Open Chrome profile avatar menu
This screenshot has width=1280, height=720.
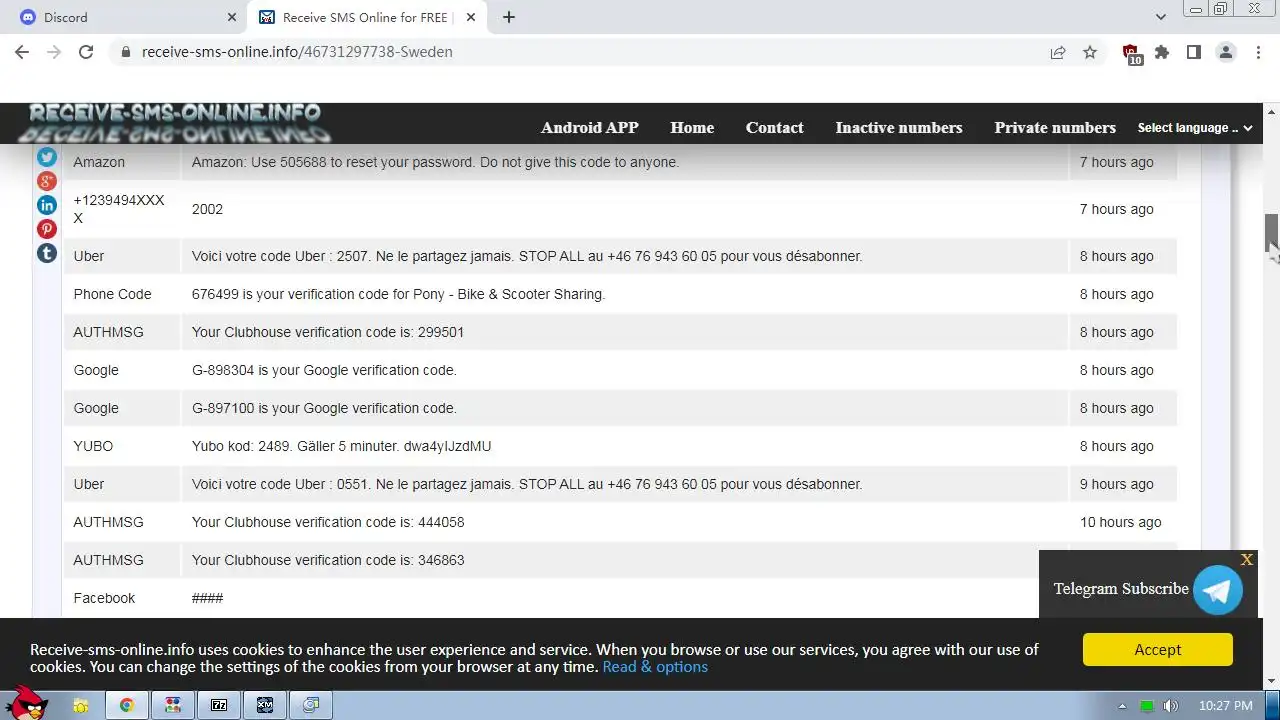[1226, 52]
